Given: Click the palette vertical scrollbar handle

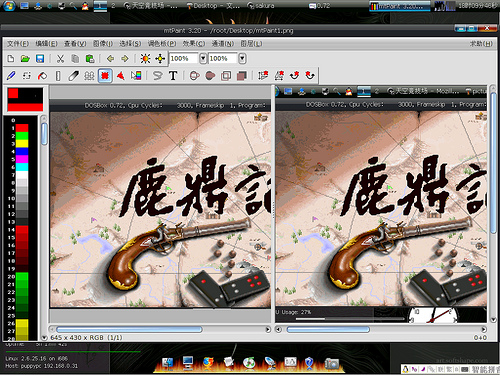Looking at the screenshot, I should point(44,134).
